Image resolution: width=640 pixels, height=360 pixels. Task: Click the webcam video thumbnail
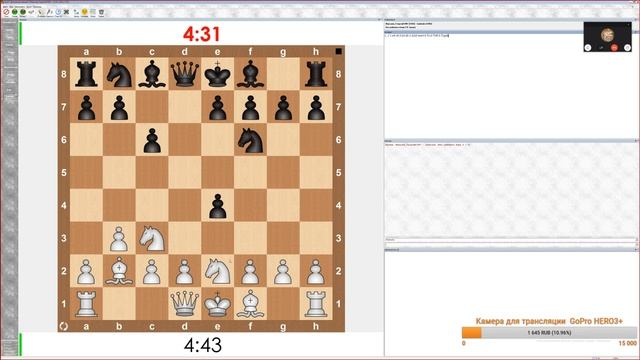pyautogui.click(x=608, y=37)
